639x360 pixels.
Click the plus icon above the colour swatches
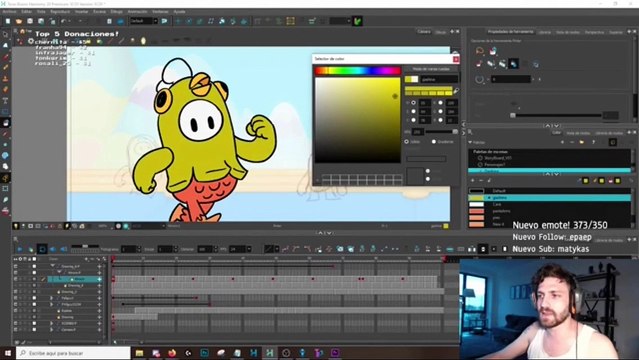(472, 180)
